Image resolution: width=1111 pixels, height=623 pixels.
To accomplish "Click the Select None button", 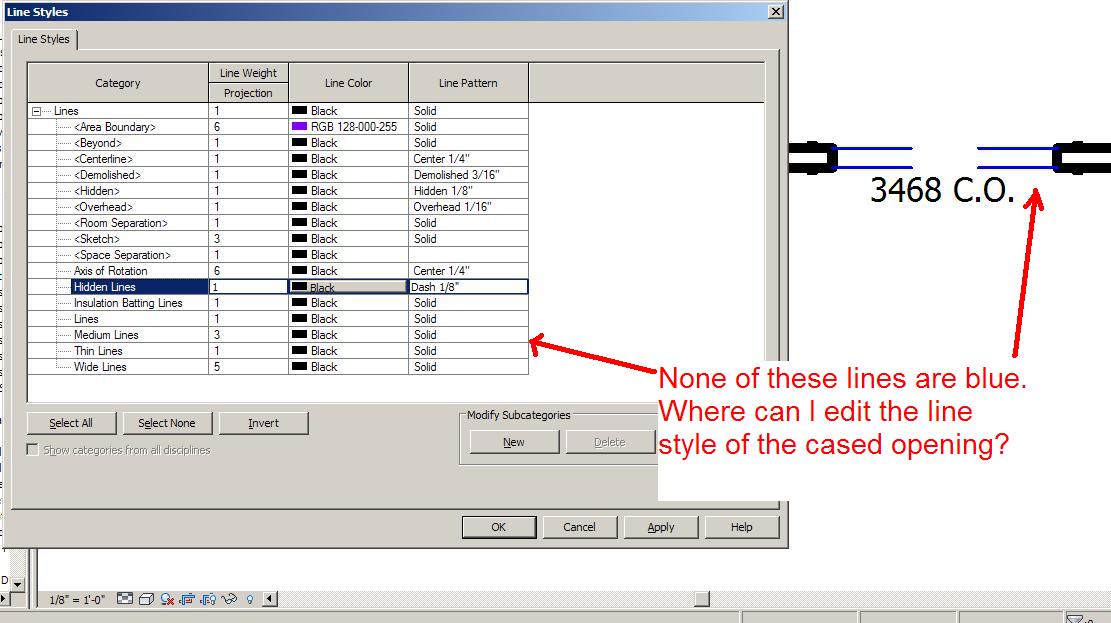I will (167, 423).
